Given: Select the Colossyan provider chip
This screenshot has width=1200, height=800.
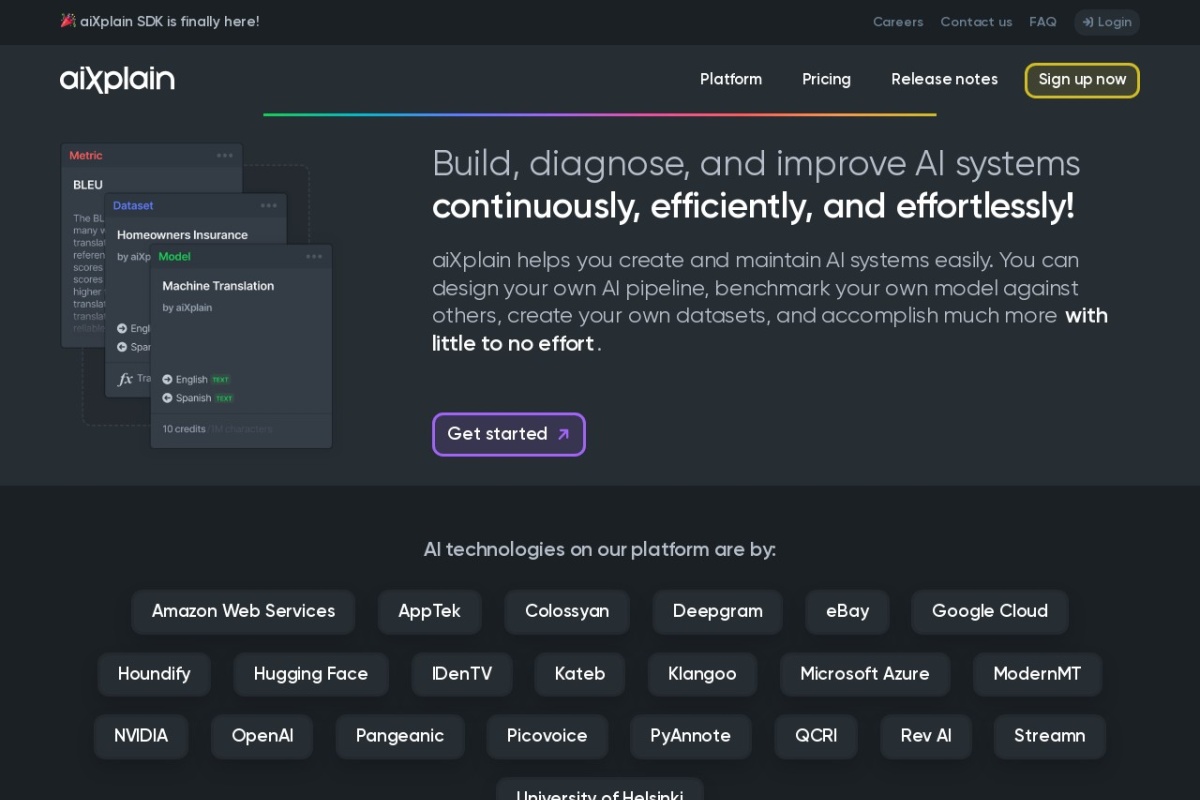Looking at the screenshot, I should (567, 611).
